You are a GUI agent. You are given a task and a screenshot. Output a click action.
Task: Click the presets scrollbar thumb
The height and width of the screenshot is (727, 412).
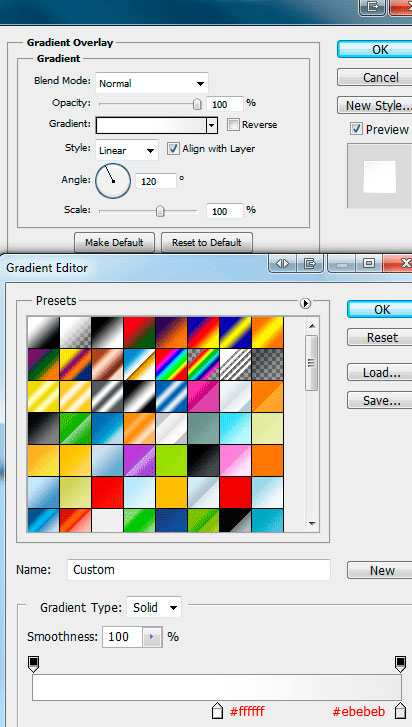(312, 363)
